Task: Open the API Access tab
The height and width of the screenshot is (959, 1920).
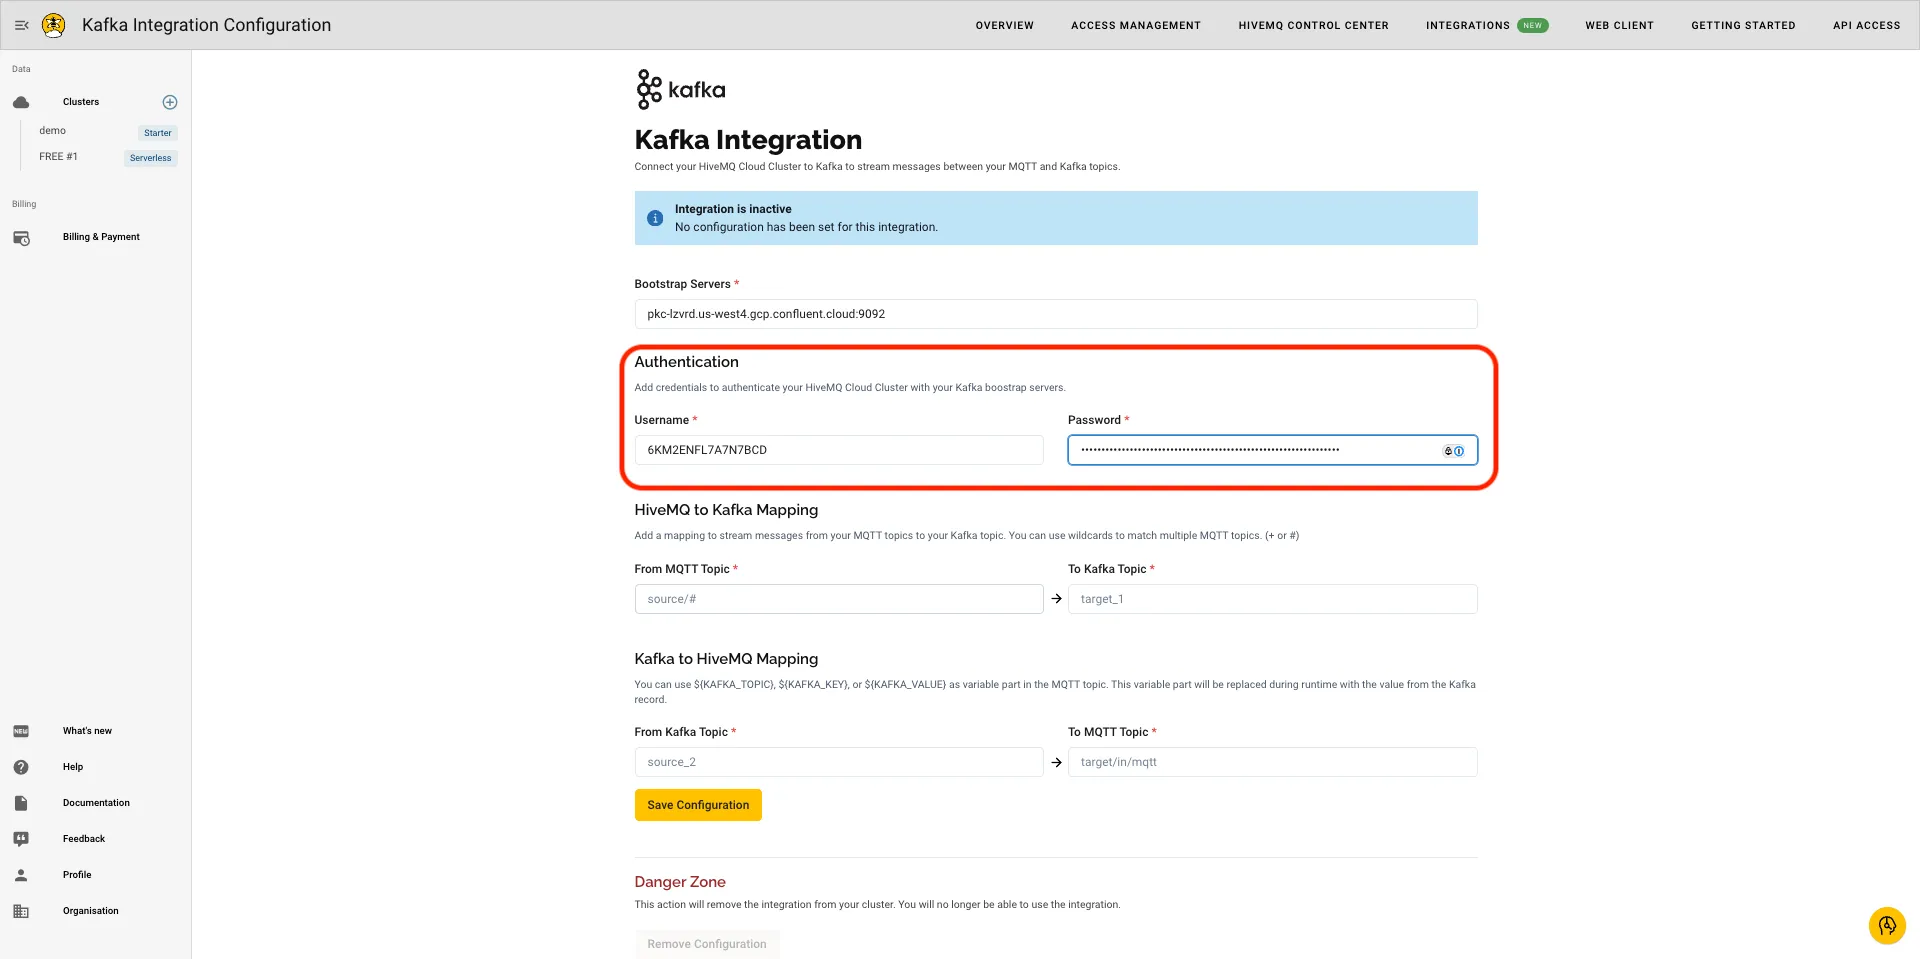Action: click(1866, 25)
